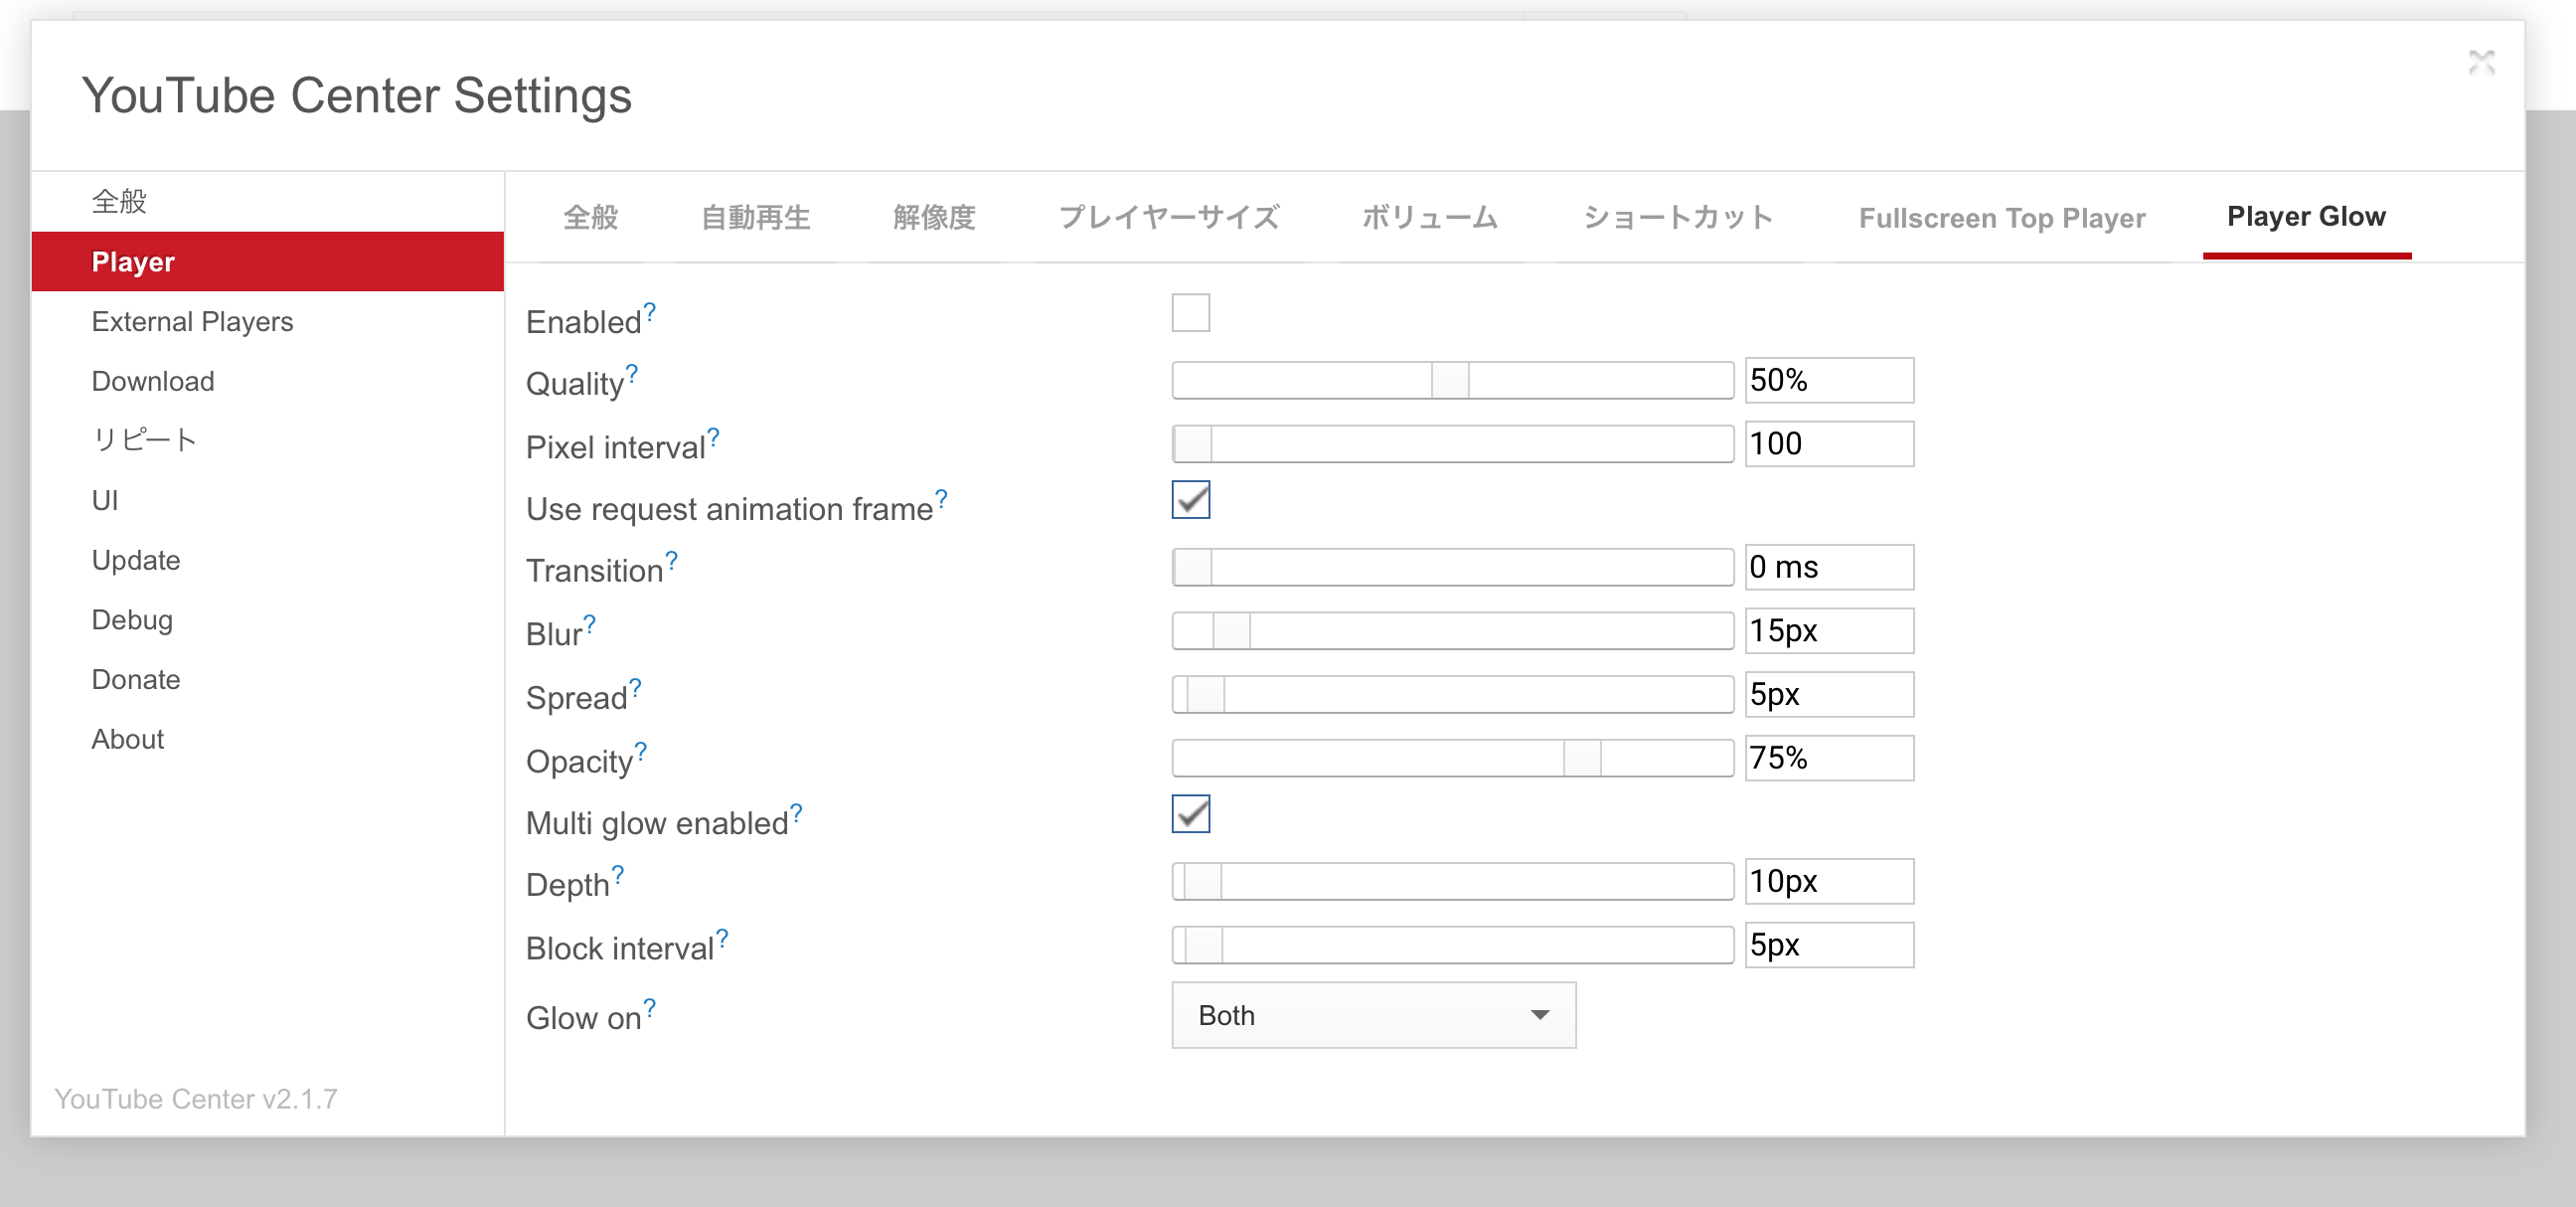Click the Quality slider handle
The height and width of the screenshot is (1207, 2576).
point(1450,380)
